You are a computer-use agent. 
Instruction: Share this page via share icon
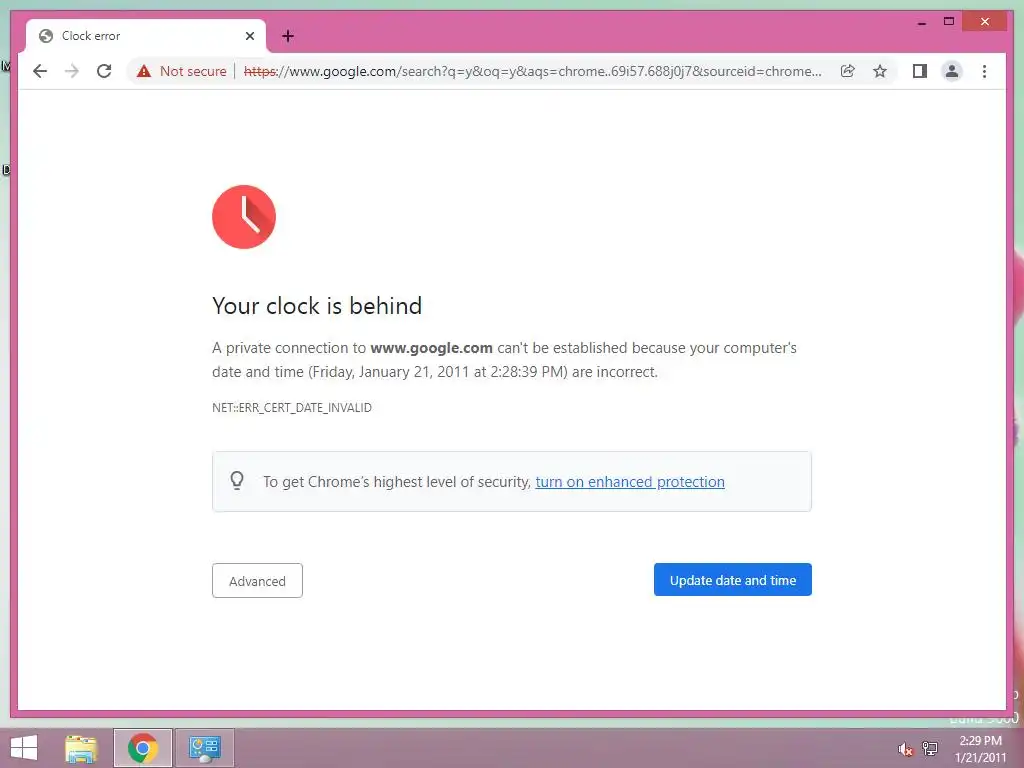pos(848,71)
